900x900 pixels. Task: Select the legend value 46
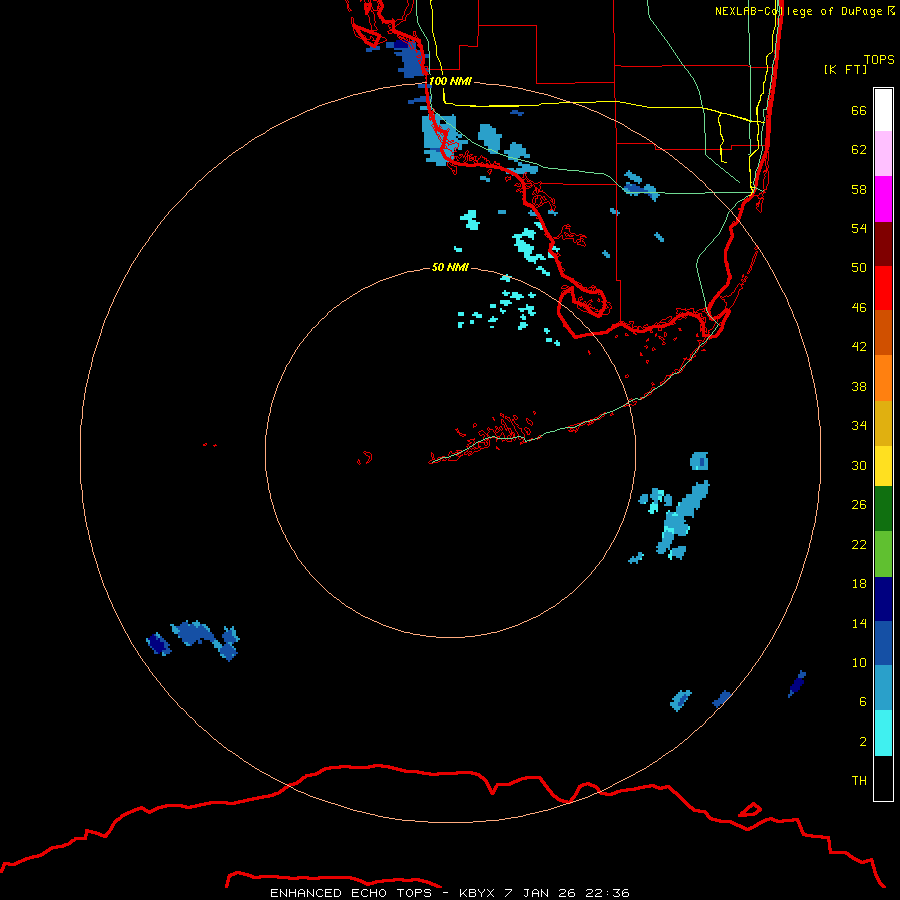859,307
